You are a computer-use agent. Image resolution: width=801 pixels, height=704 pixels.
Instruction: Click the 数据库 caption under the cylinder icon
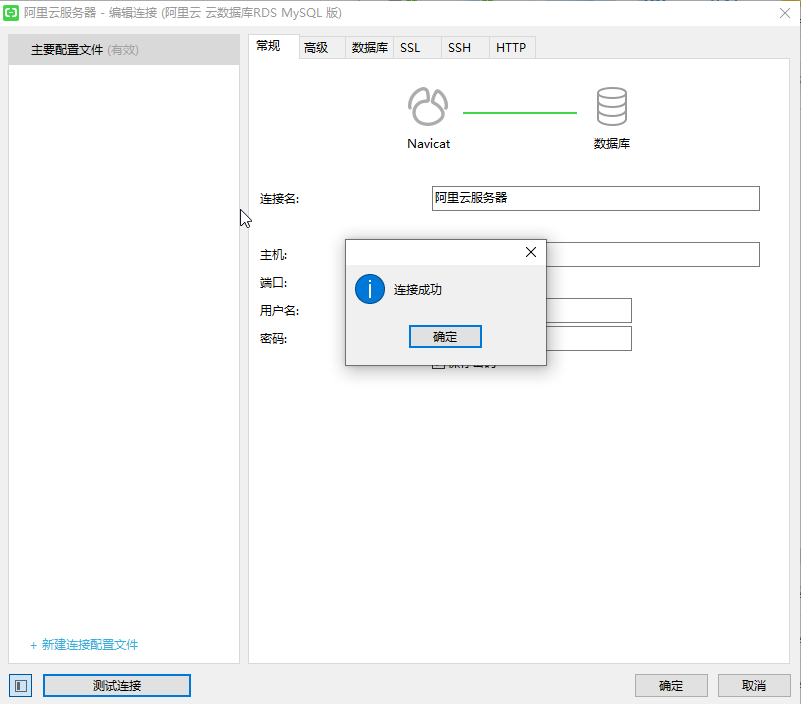point(611,144)
